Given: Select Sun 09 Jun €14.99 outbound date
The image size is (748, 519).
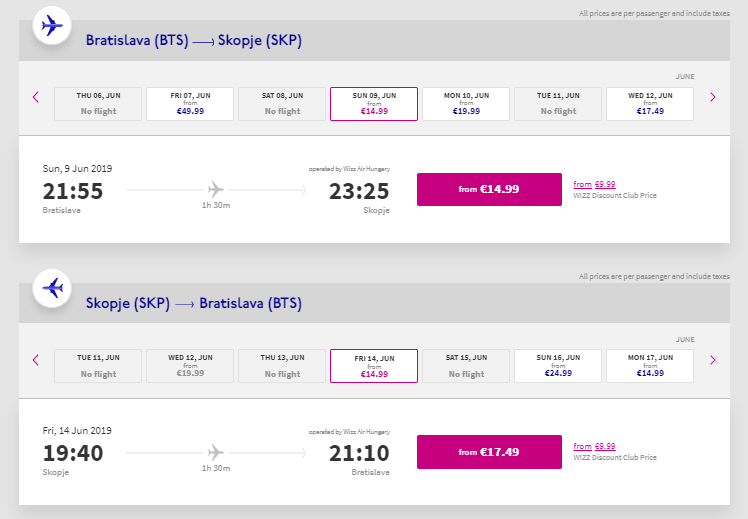Looking at the screenshot, I should tap(374, 103).
